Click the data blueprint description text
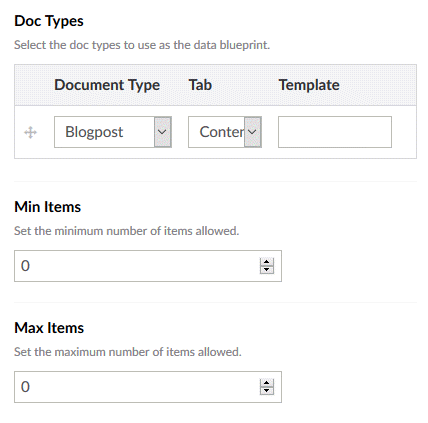Viewport: 428px width, 423px height. pos(142,45)
